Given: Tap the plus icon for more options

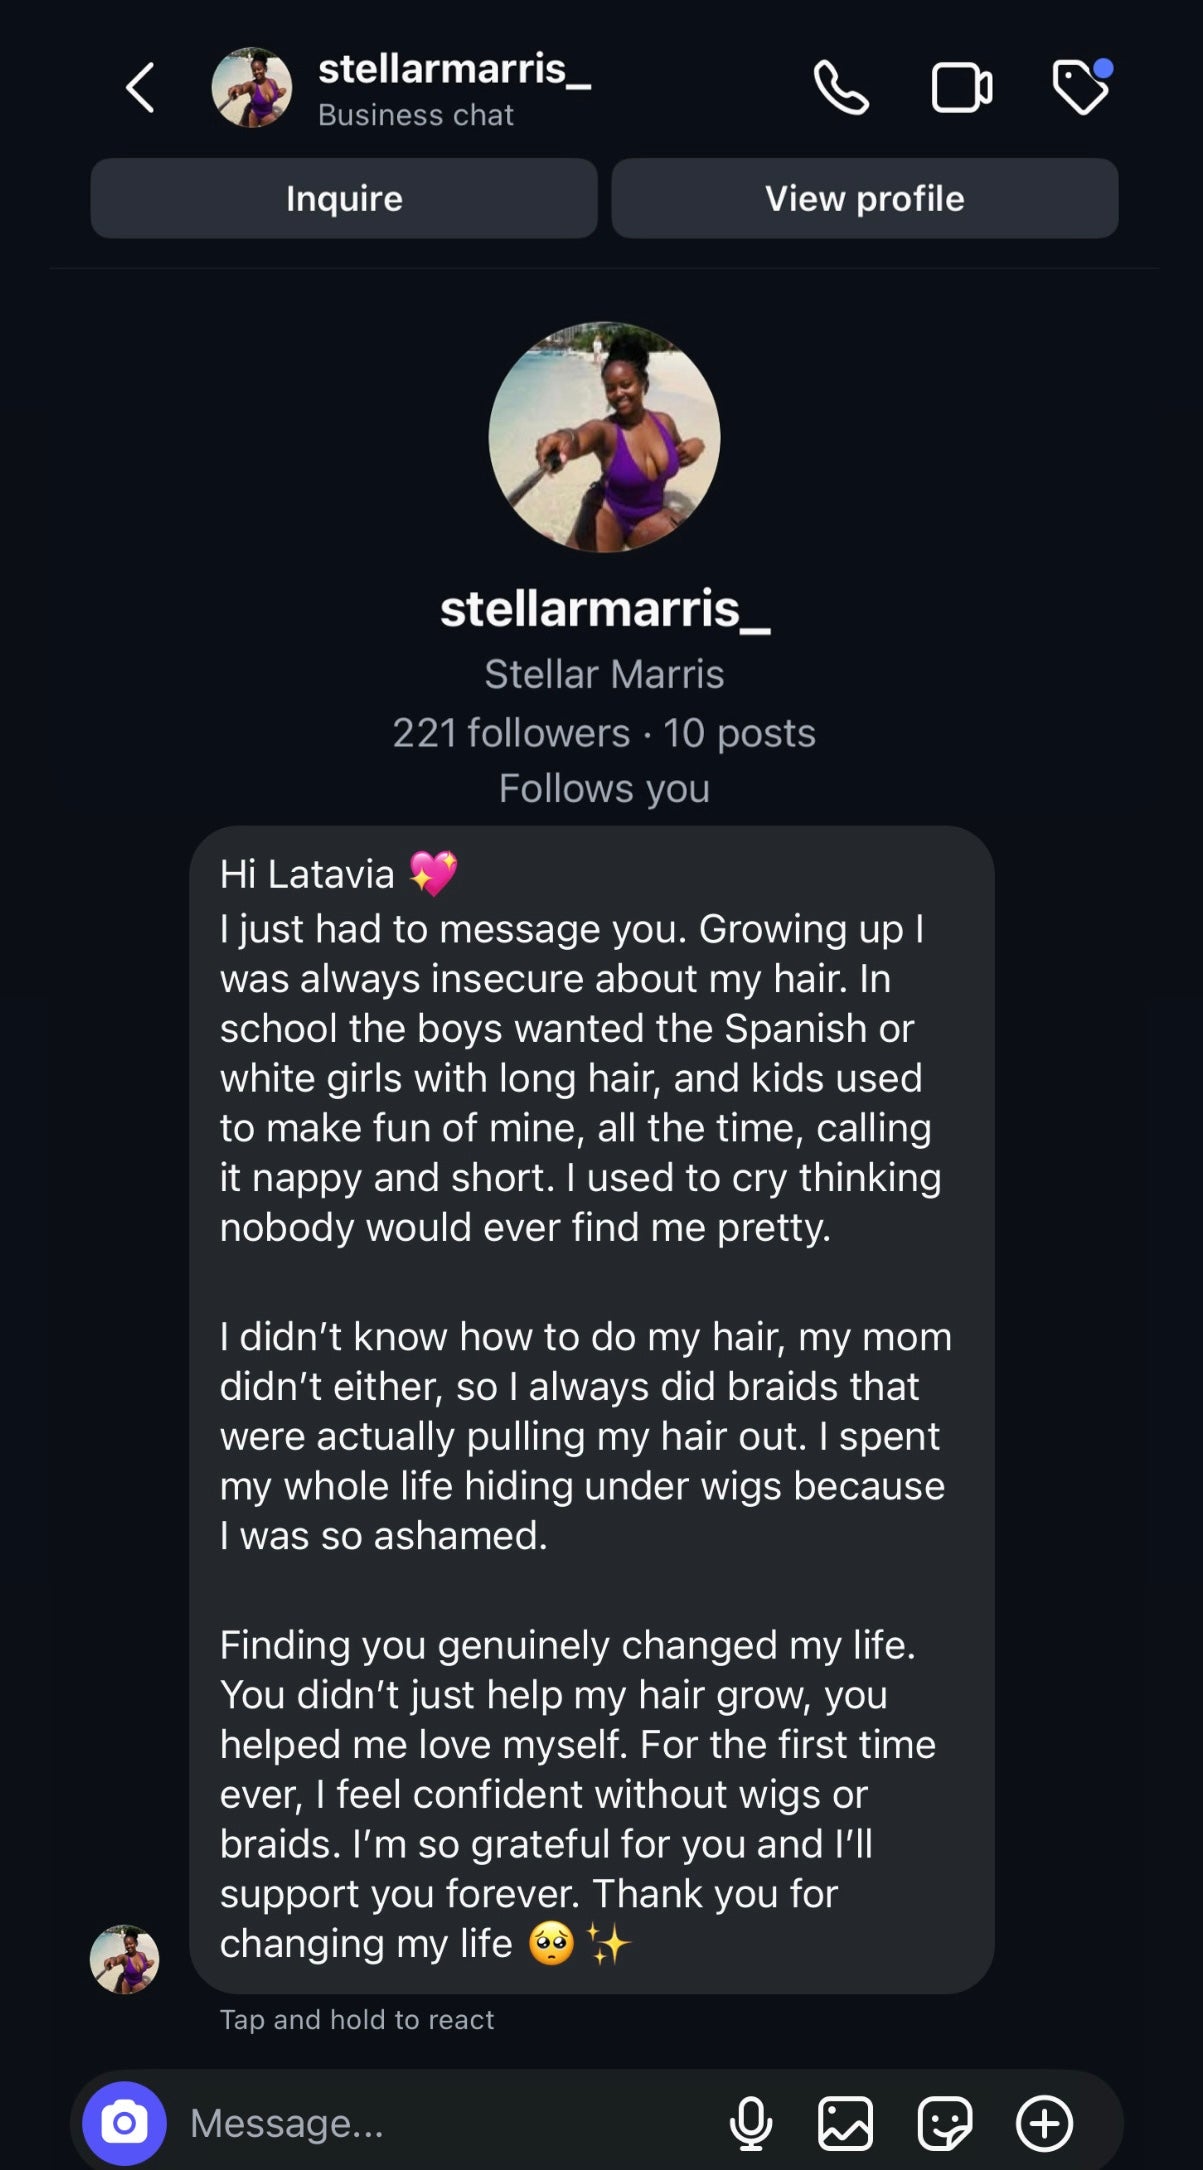Looking at the screenshot, I should [1044, 2122].
